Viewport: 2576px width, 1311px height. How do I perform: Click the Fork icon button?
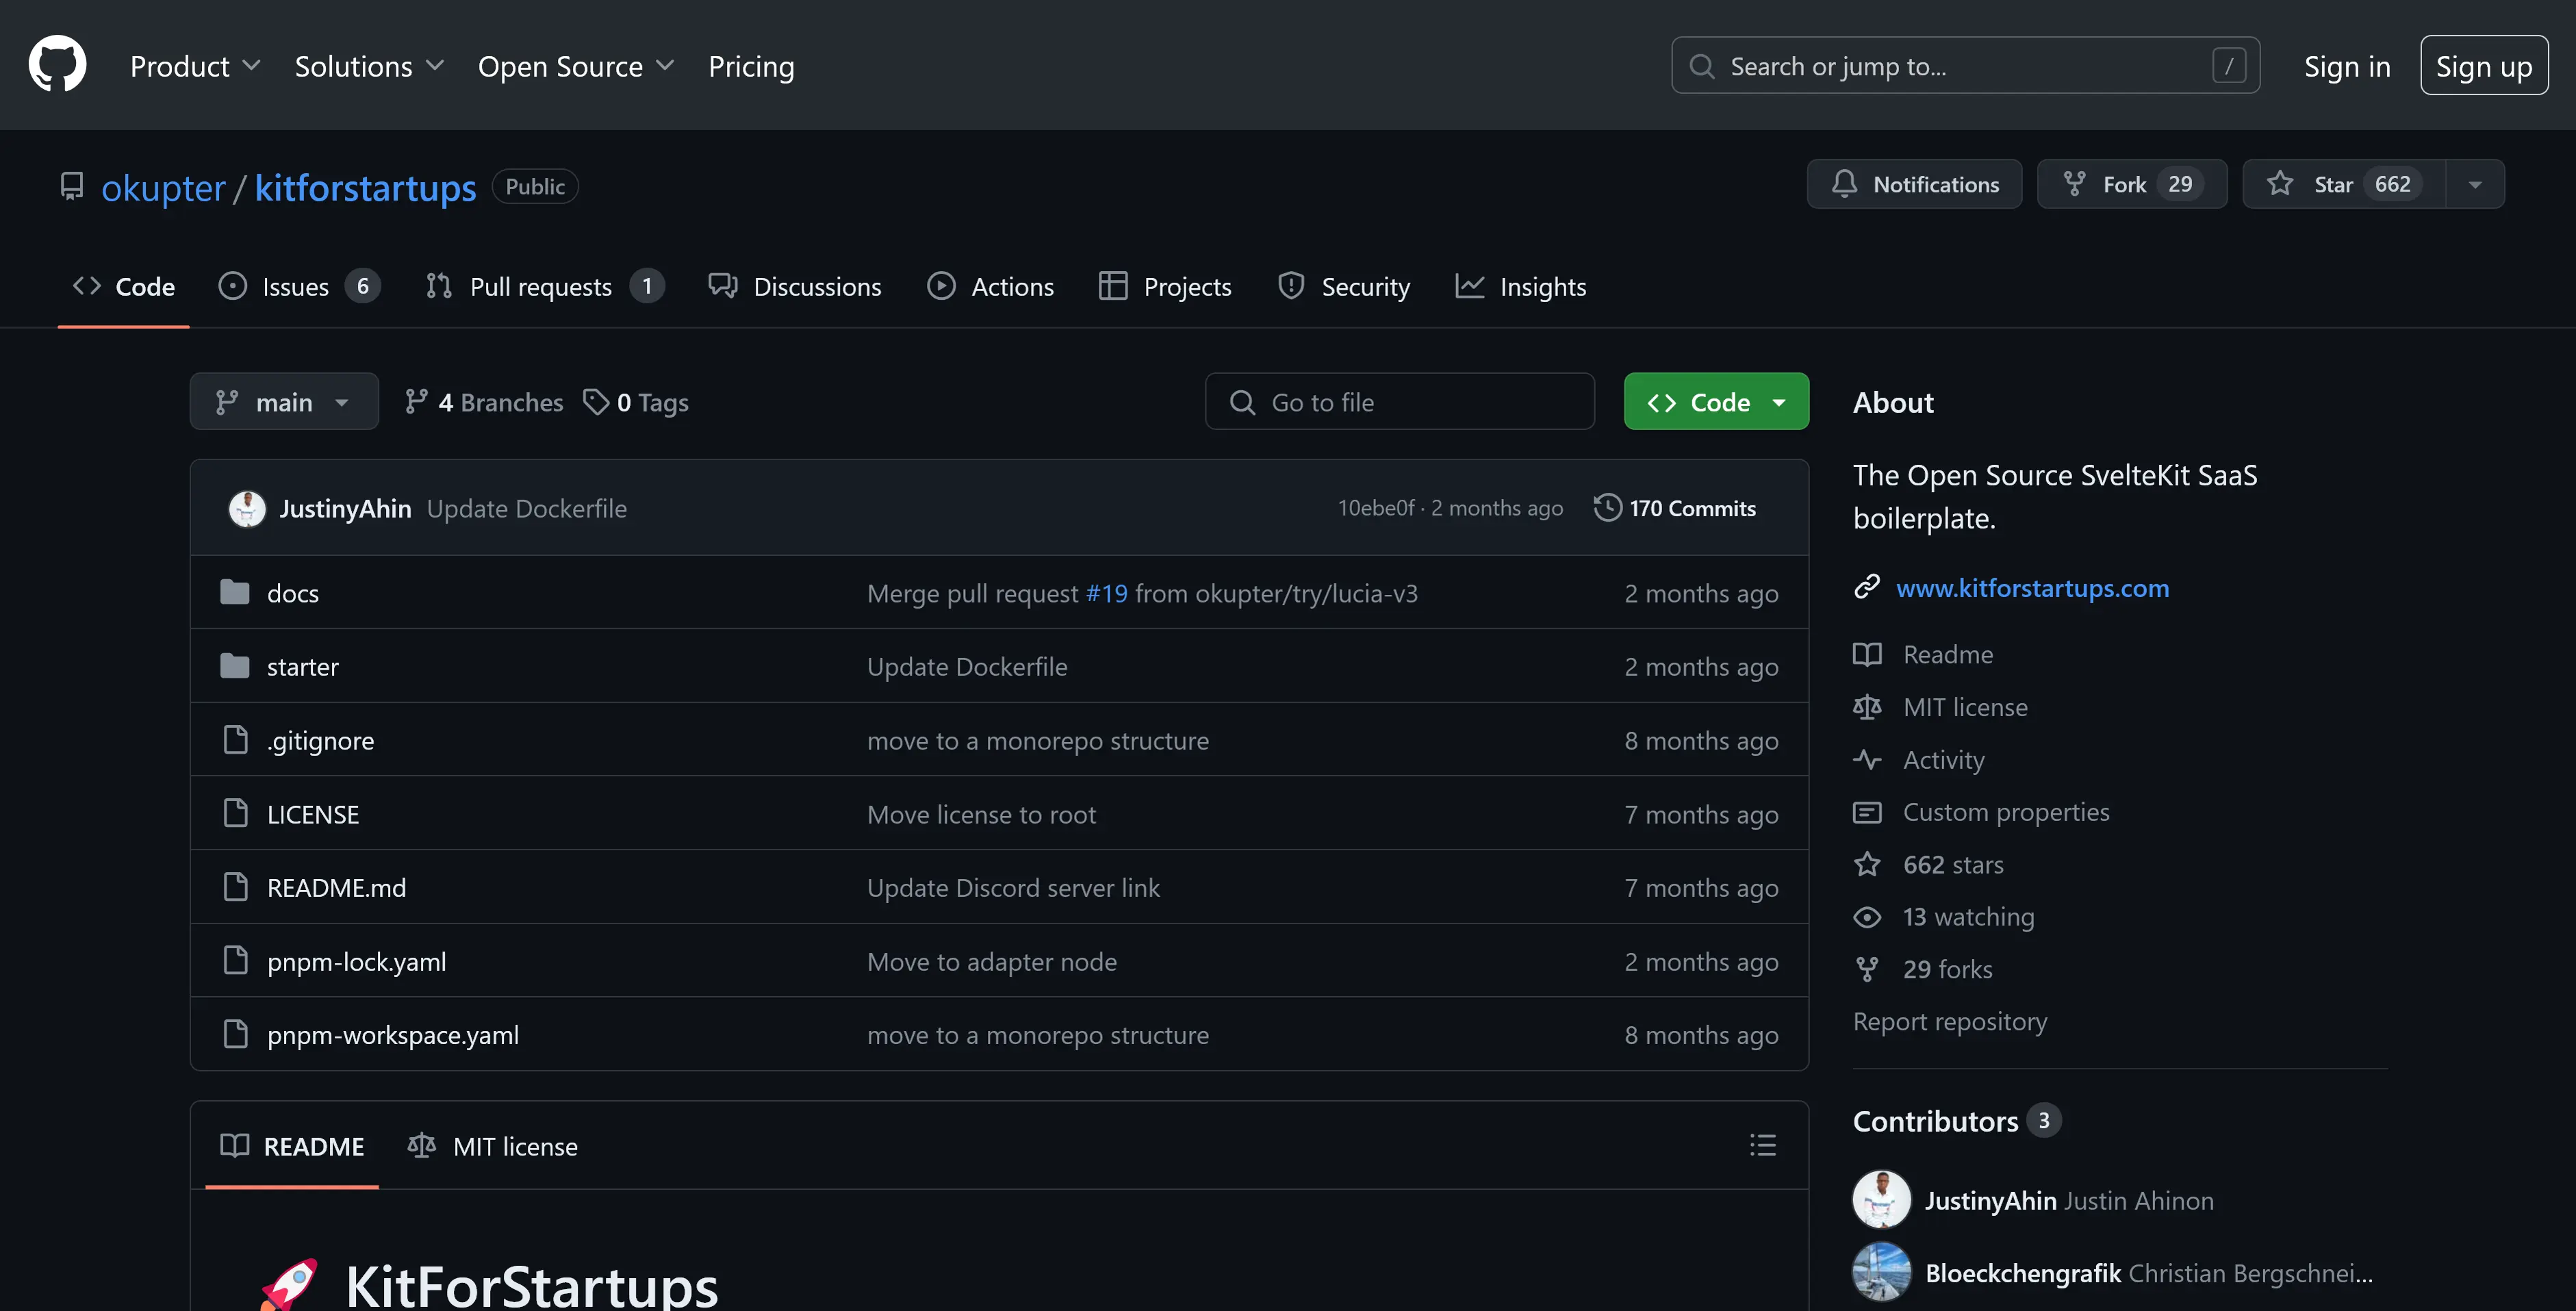click(2076, 184)
